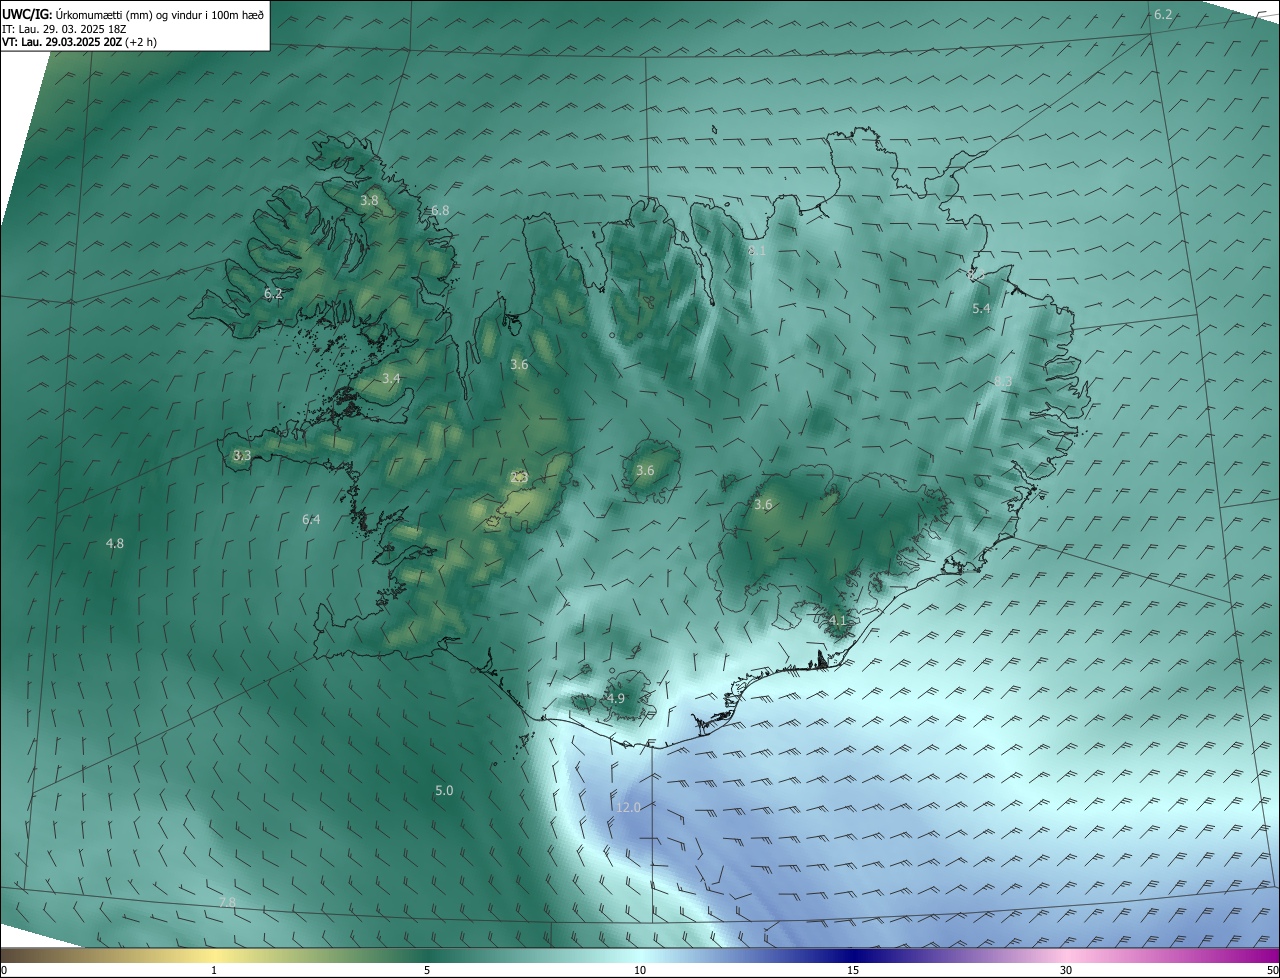This screenshot has height=978, width=1280.
Task: Click the 6.8 value label on the map
Action: coord(440,210)
